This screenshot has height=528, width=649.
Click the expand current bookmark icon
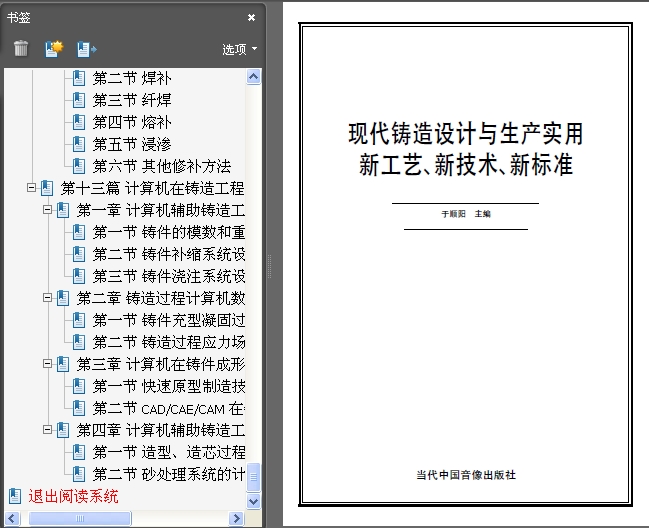pyautogui.click(x=87, y=49)
